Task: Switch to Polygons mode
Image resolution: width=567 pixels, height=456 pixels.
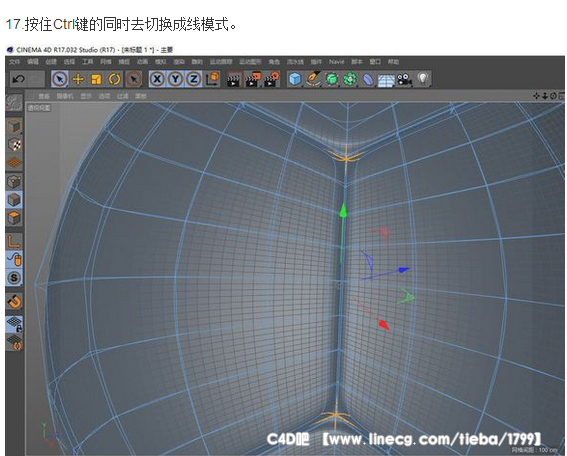Action: pyautogui.click(x=14, y=218)
